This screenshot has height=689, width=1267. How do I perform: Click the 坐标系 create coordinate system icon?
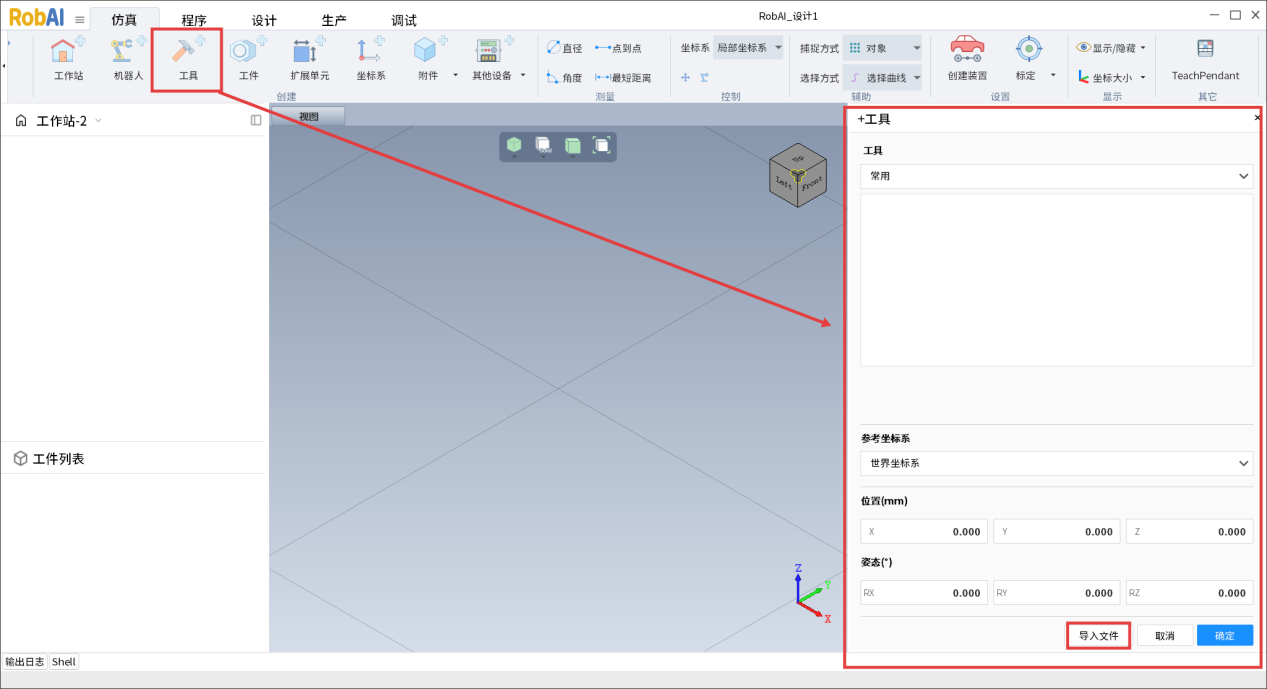point(370,51)
